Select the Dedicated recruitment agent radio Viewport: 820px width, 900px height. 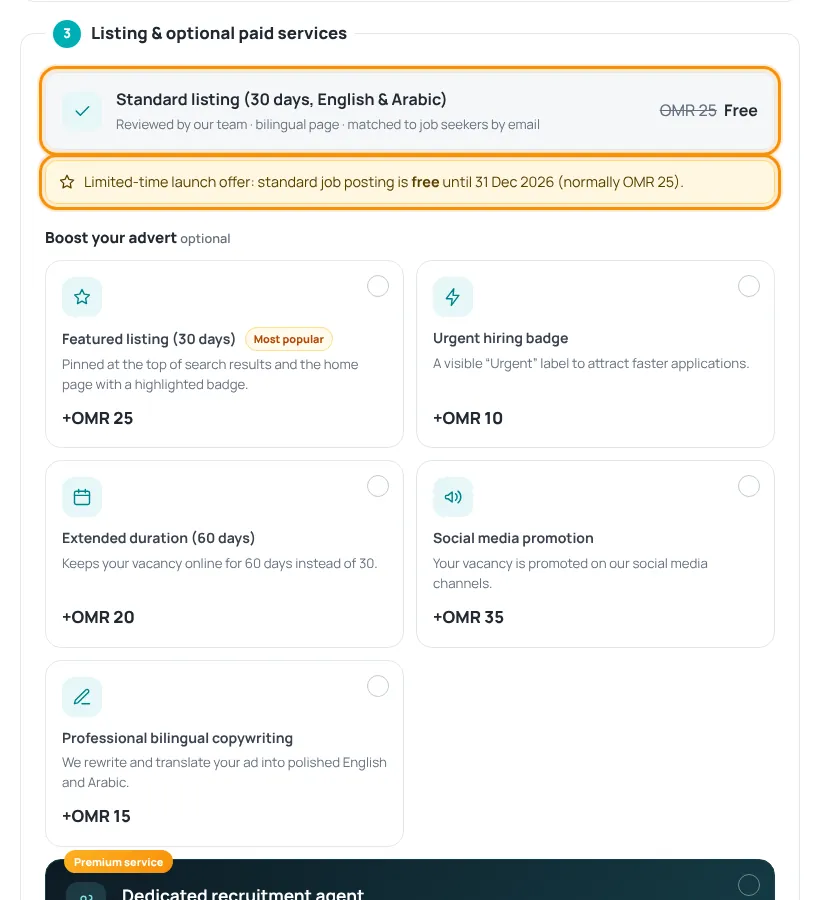pos(749,885)
